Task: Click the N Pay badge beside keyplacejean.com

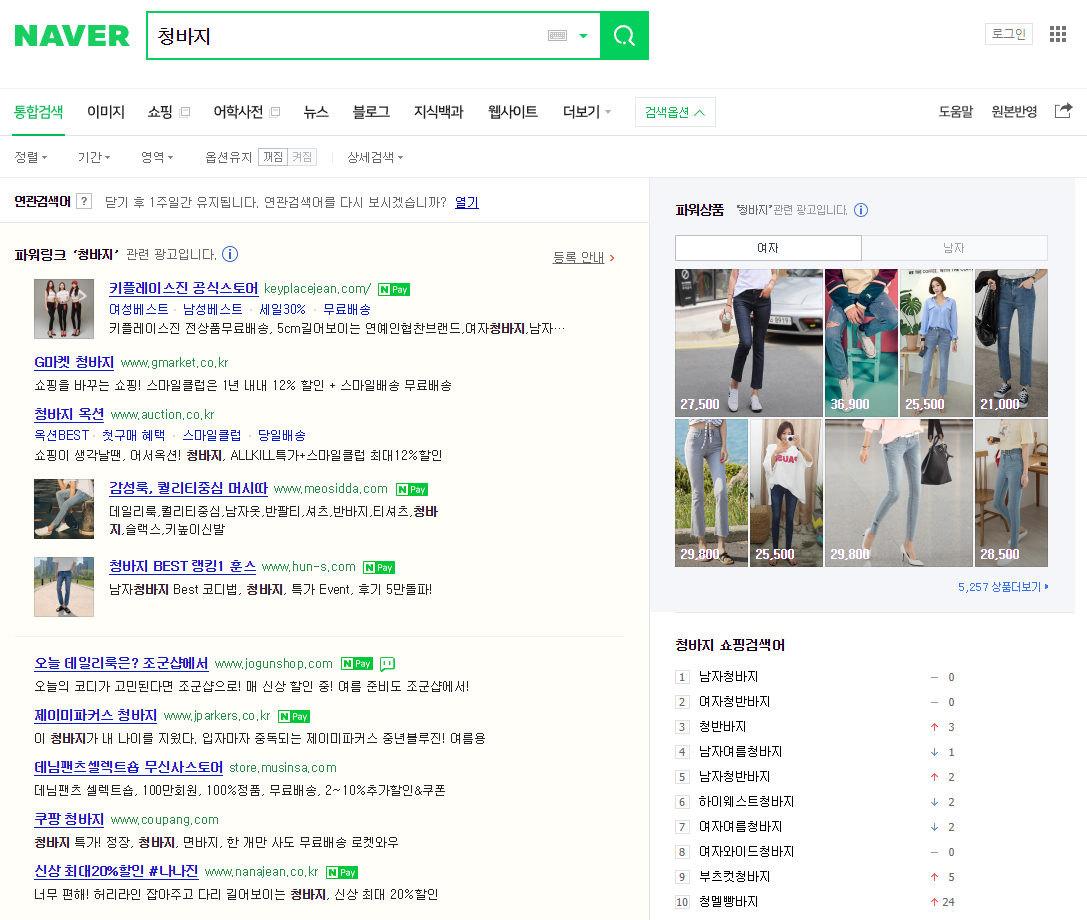Action: tap(394, 290)
